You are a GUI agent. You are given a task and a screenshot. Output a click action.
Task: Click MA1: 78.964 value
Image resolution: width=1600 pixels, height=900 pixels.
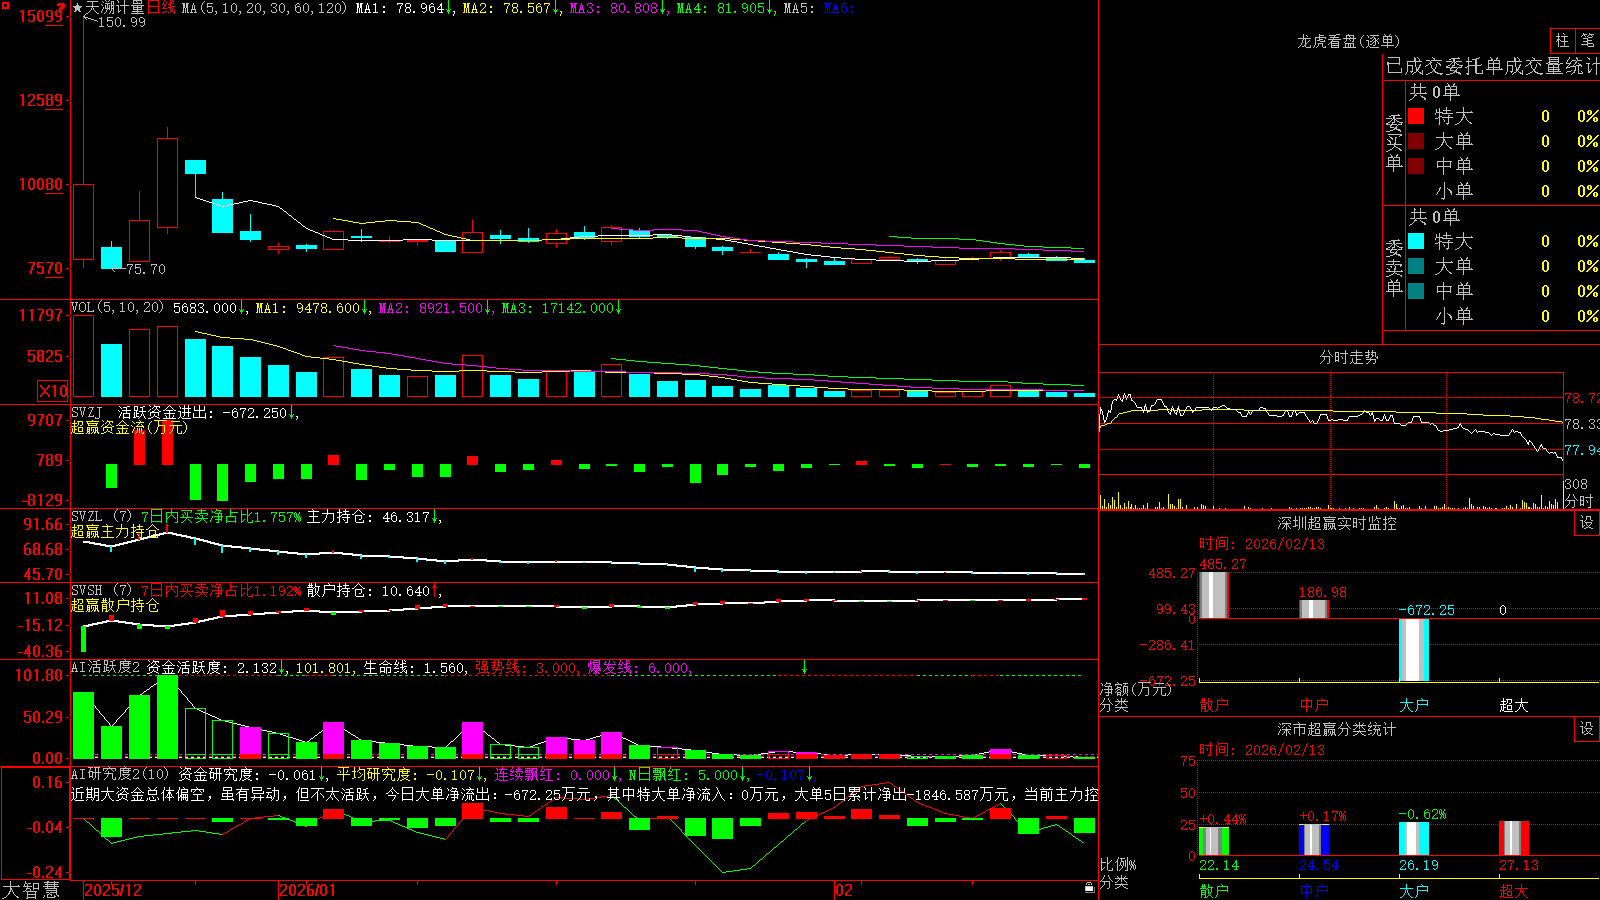(403, 8)
